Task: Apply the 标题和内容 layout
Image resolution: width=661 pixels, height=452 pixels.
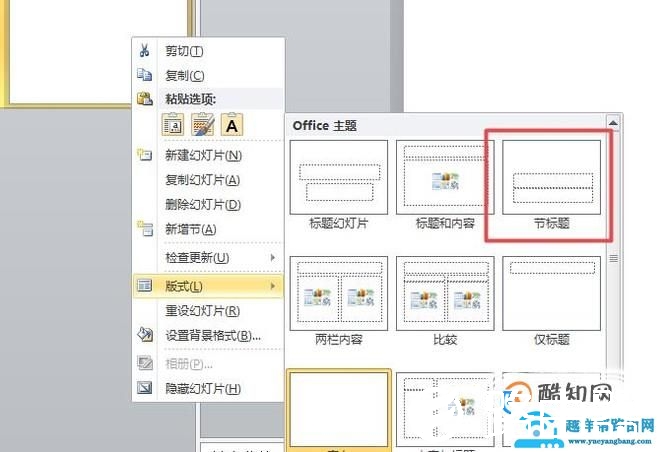Action: tap(447, 177)
